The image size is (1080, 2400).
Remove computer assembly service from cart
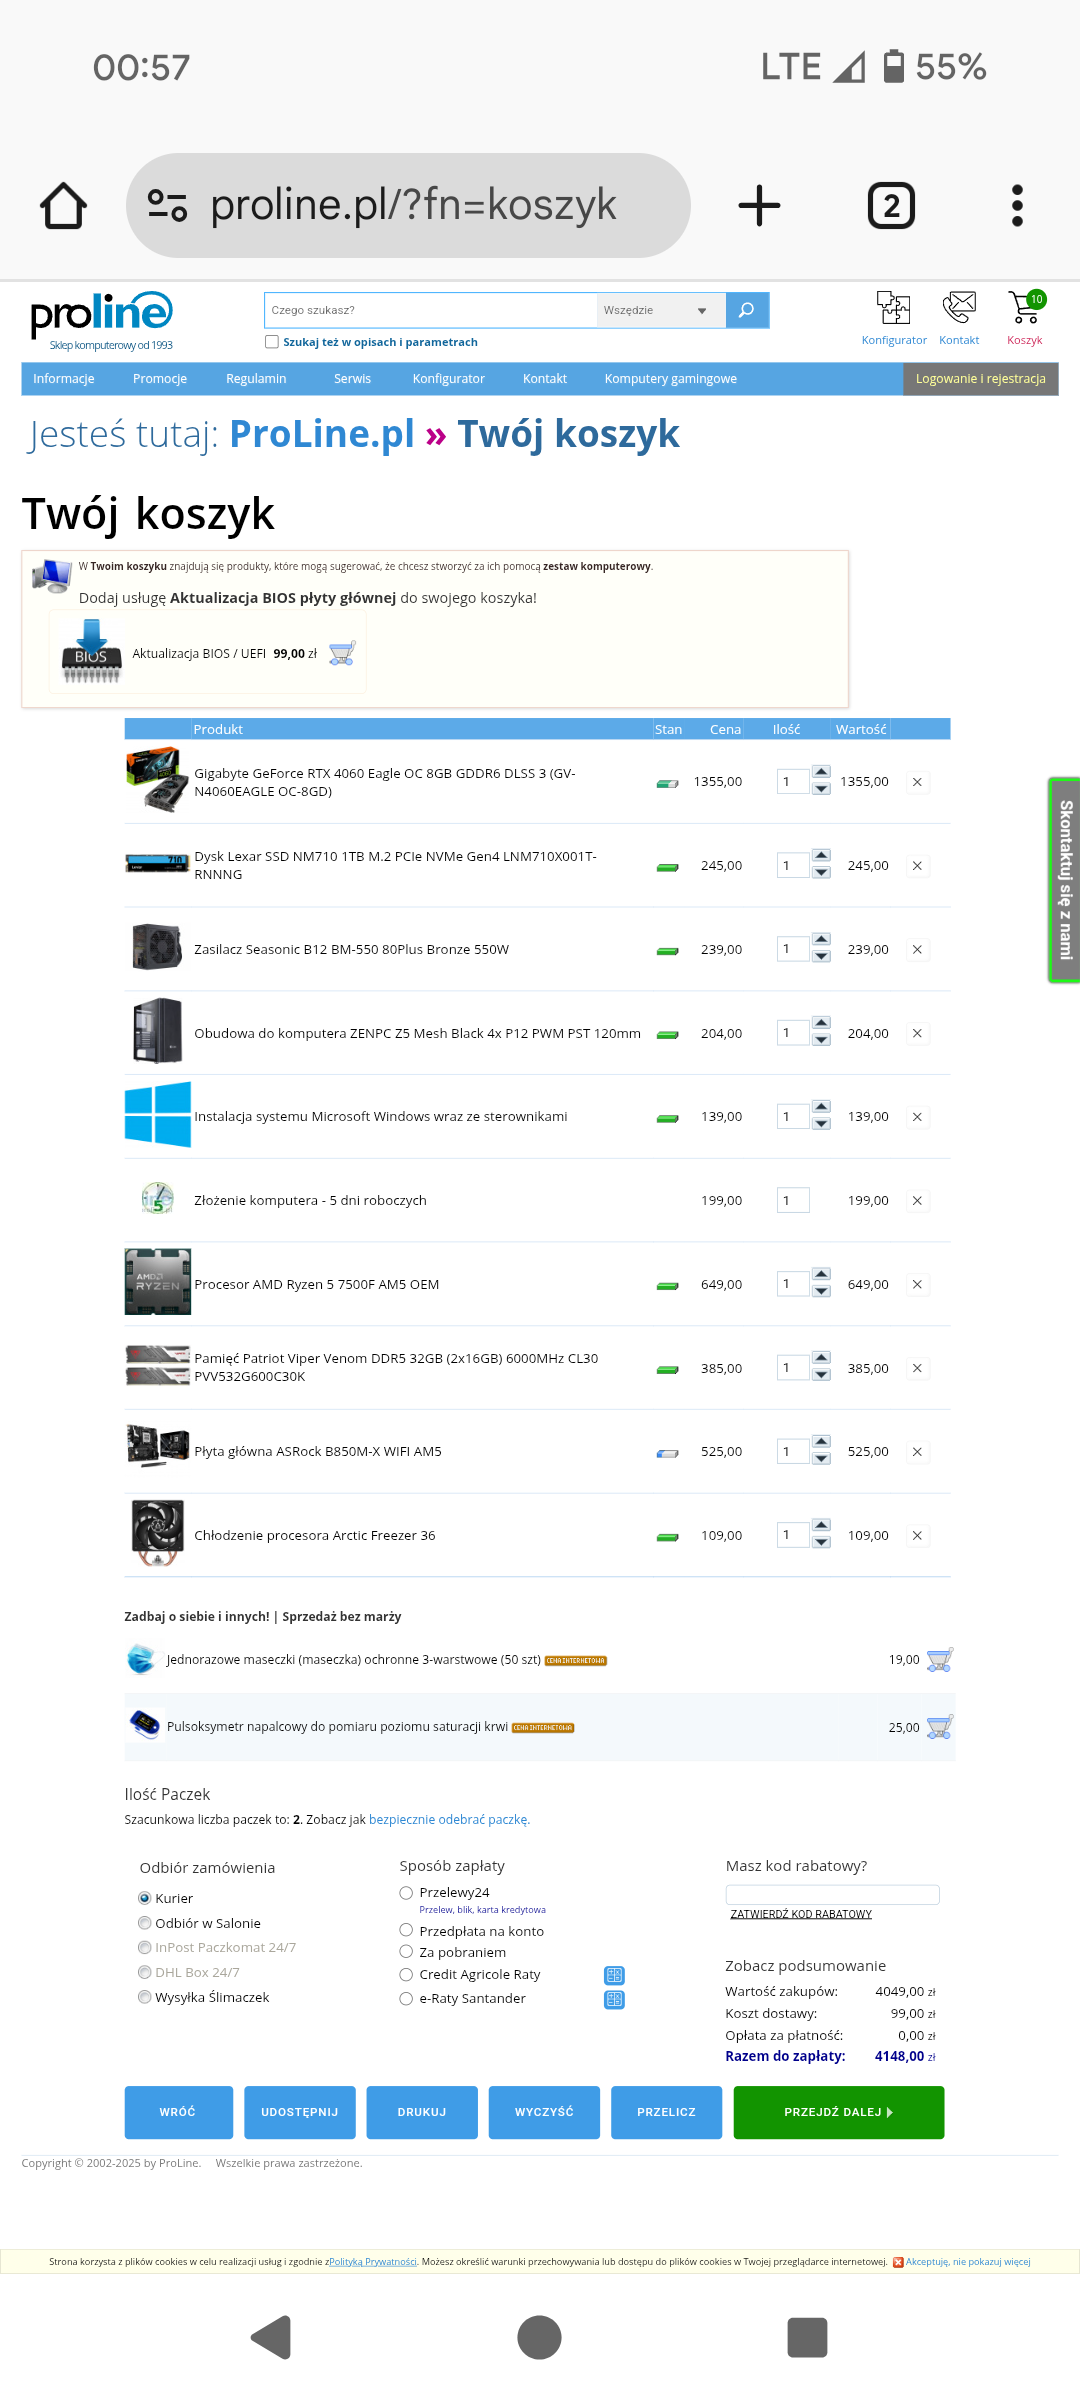917,1200
